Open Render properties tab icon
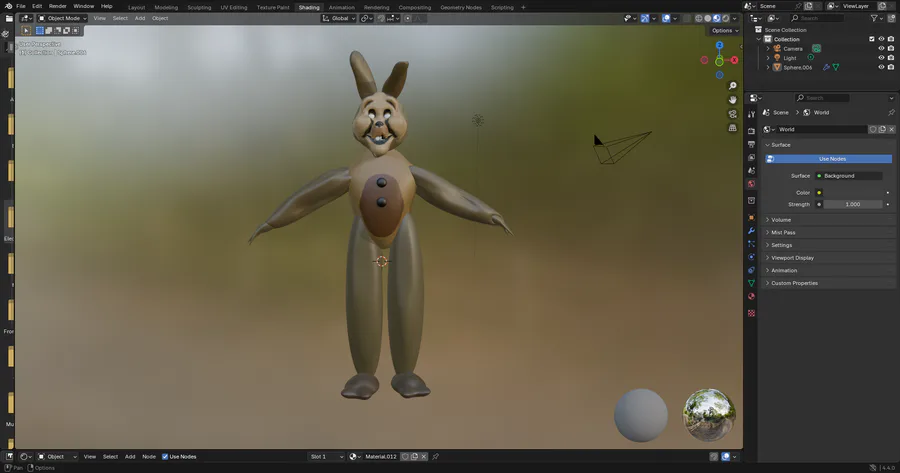 click(x=751, y=131)
